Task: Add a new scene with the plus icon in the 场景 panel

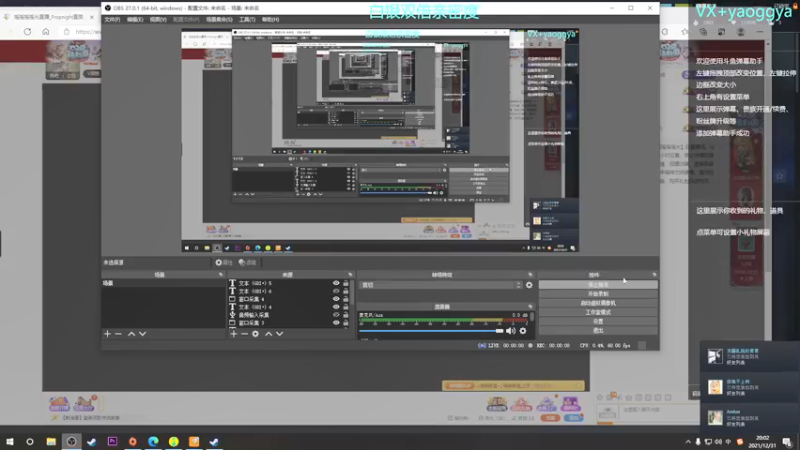Action: point(107,334)
